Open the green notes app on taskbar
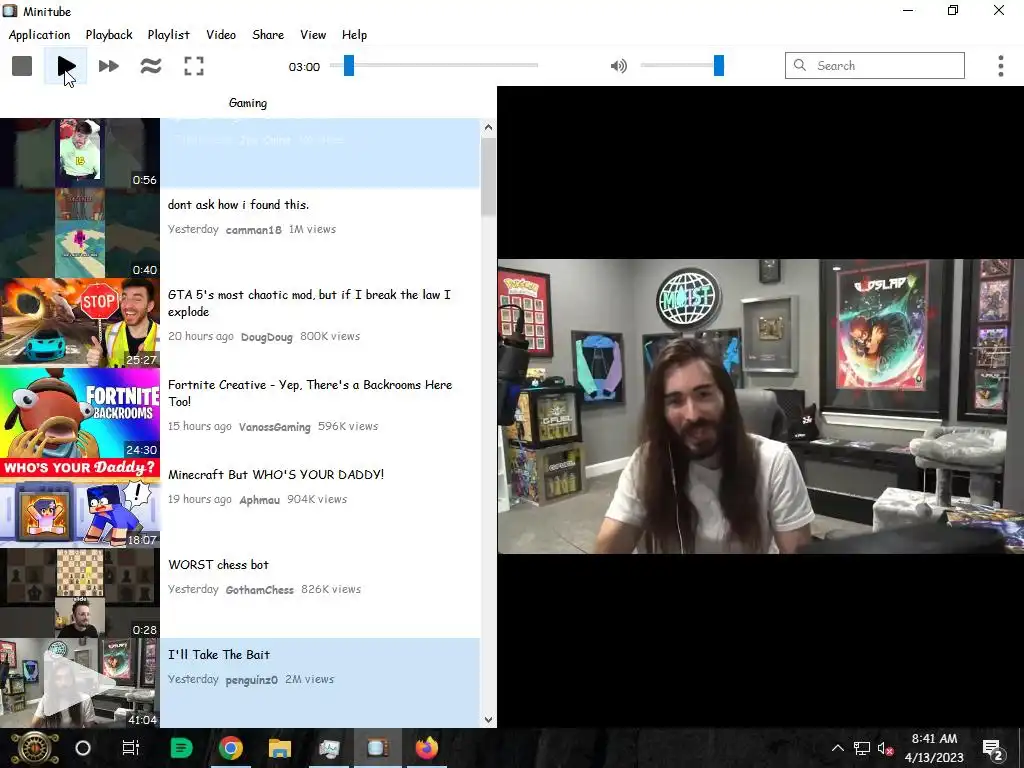The width and height of the screenshot is (1024, 768). click(x=181, y=748)
